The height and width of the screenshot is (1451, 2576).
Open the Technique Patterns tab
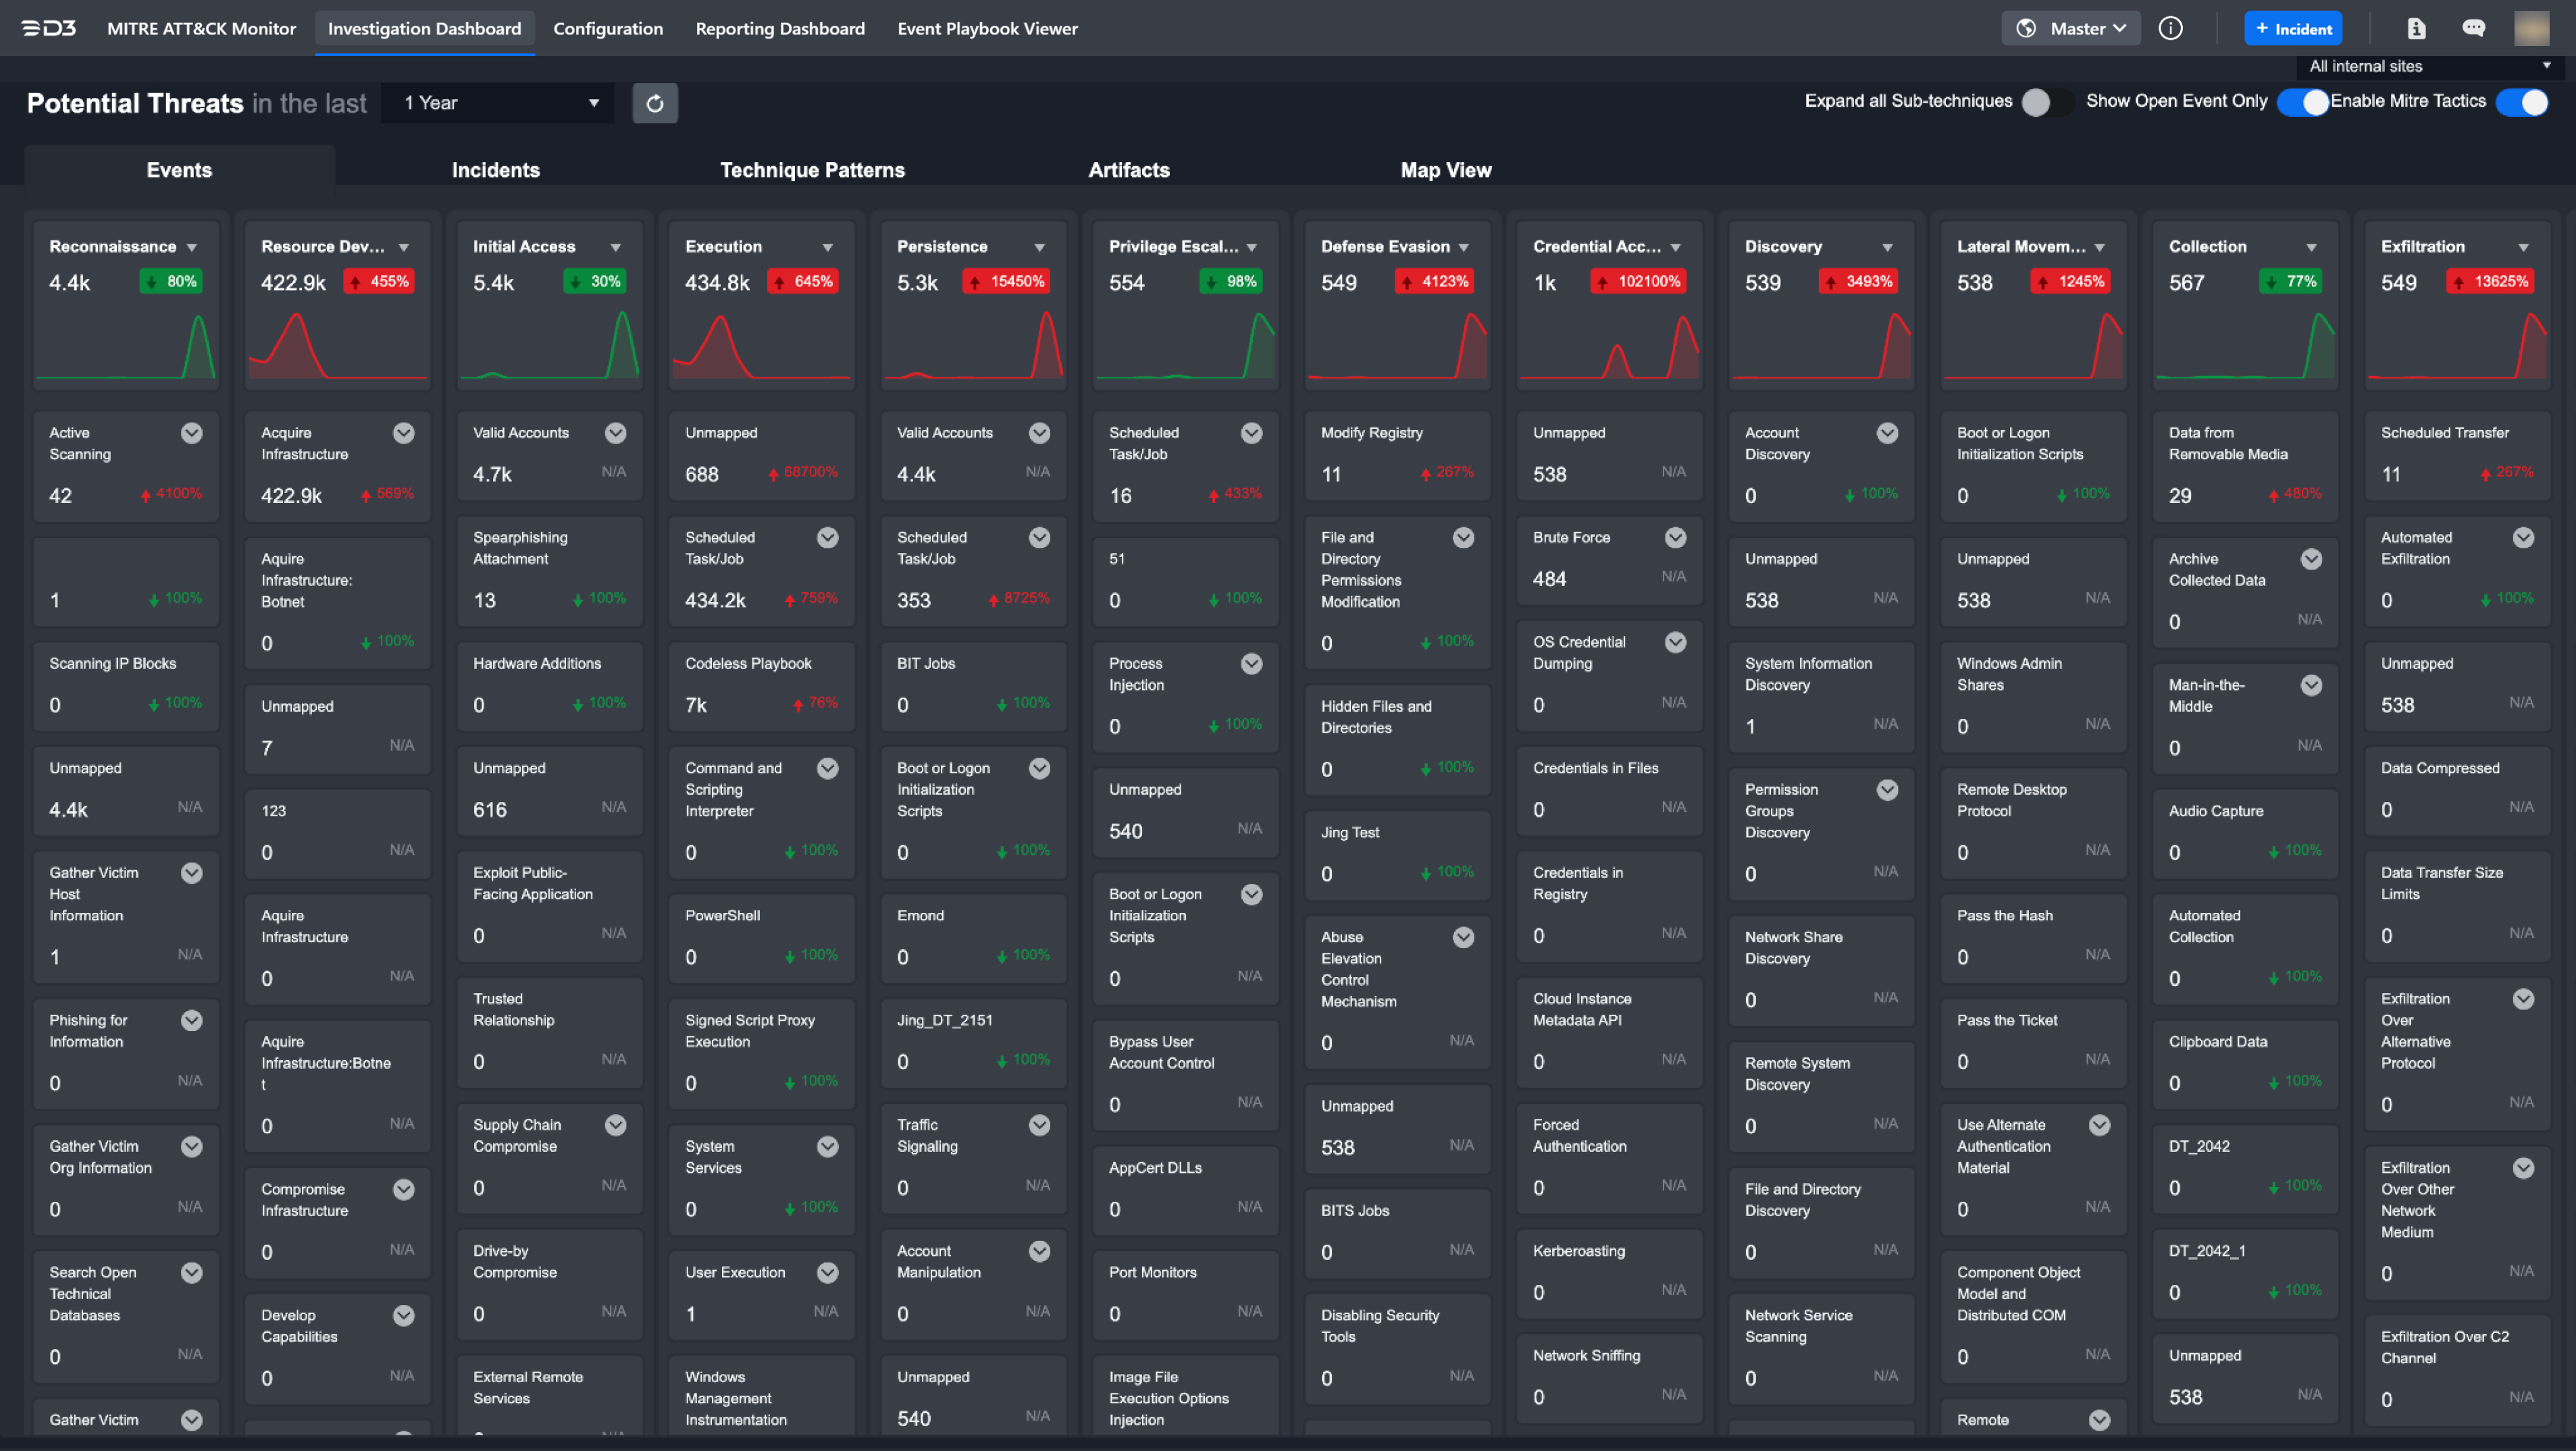click(812, 170)
